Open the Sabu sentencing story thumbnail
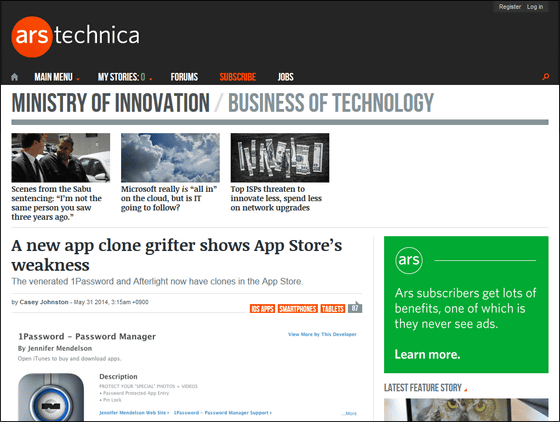This screenshot has width=560, height=422. click(x=61, y=157)
